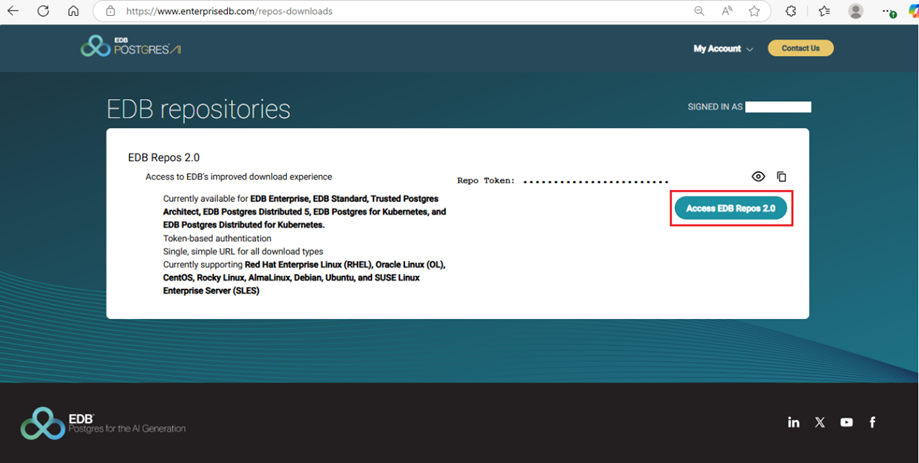Open the favorites list icon
The width and height of the screenshot is (919, 463).
[x=824, y=11]
